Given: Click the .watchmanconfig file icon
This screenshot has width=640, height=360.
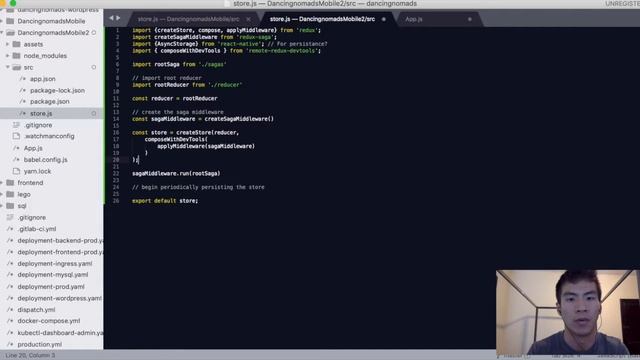Looking at the screenshot, I should coord(16,136).
